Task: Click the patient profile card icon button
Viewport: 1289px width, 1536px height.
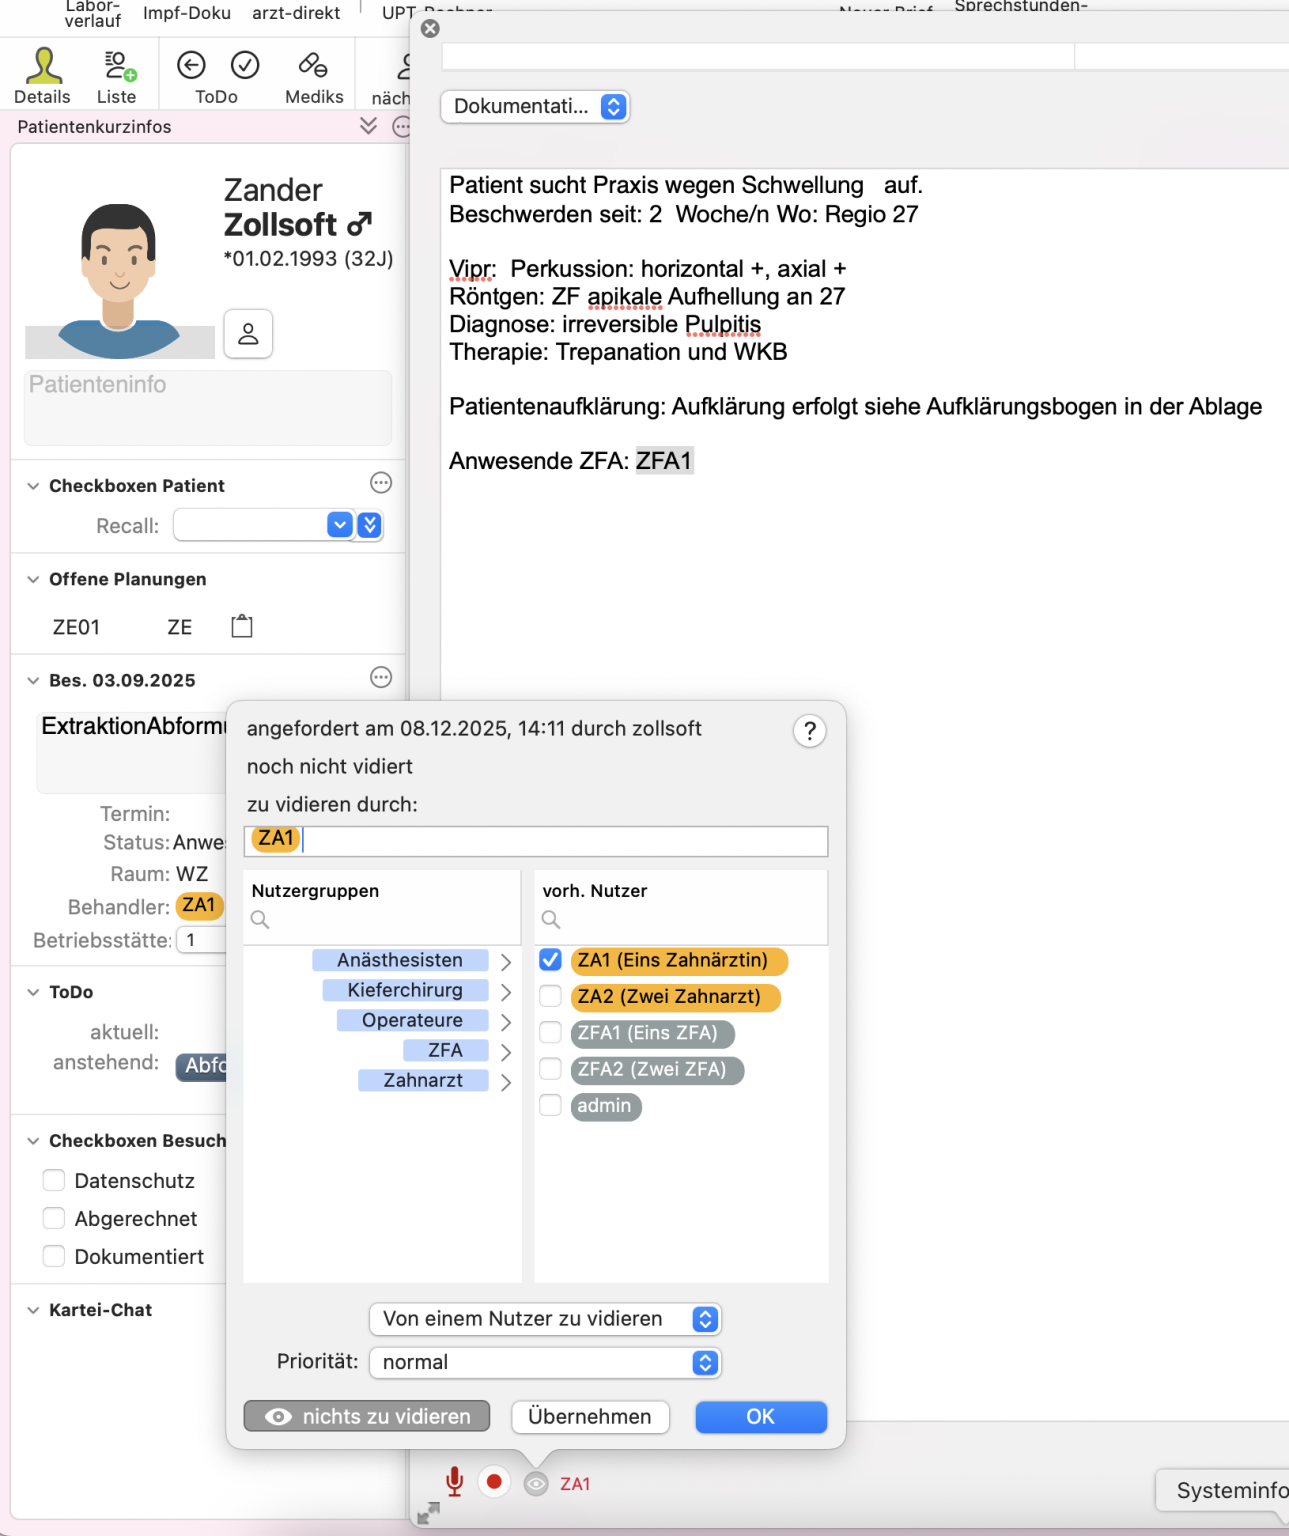Action: (248, 334)
